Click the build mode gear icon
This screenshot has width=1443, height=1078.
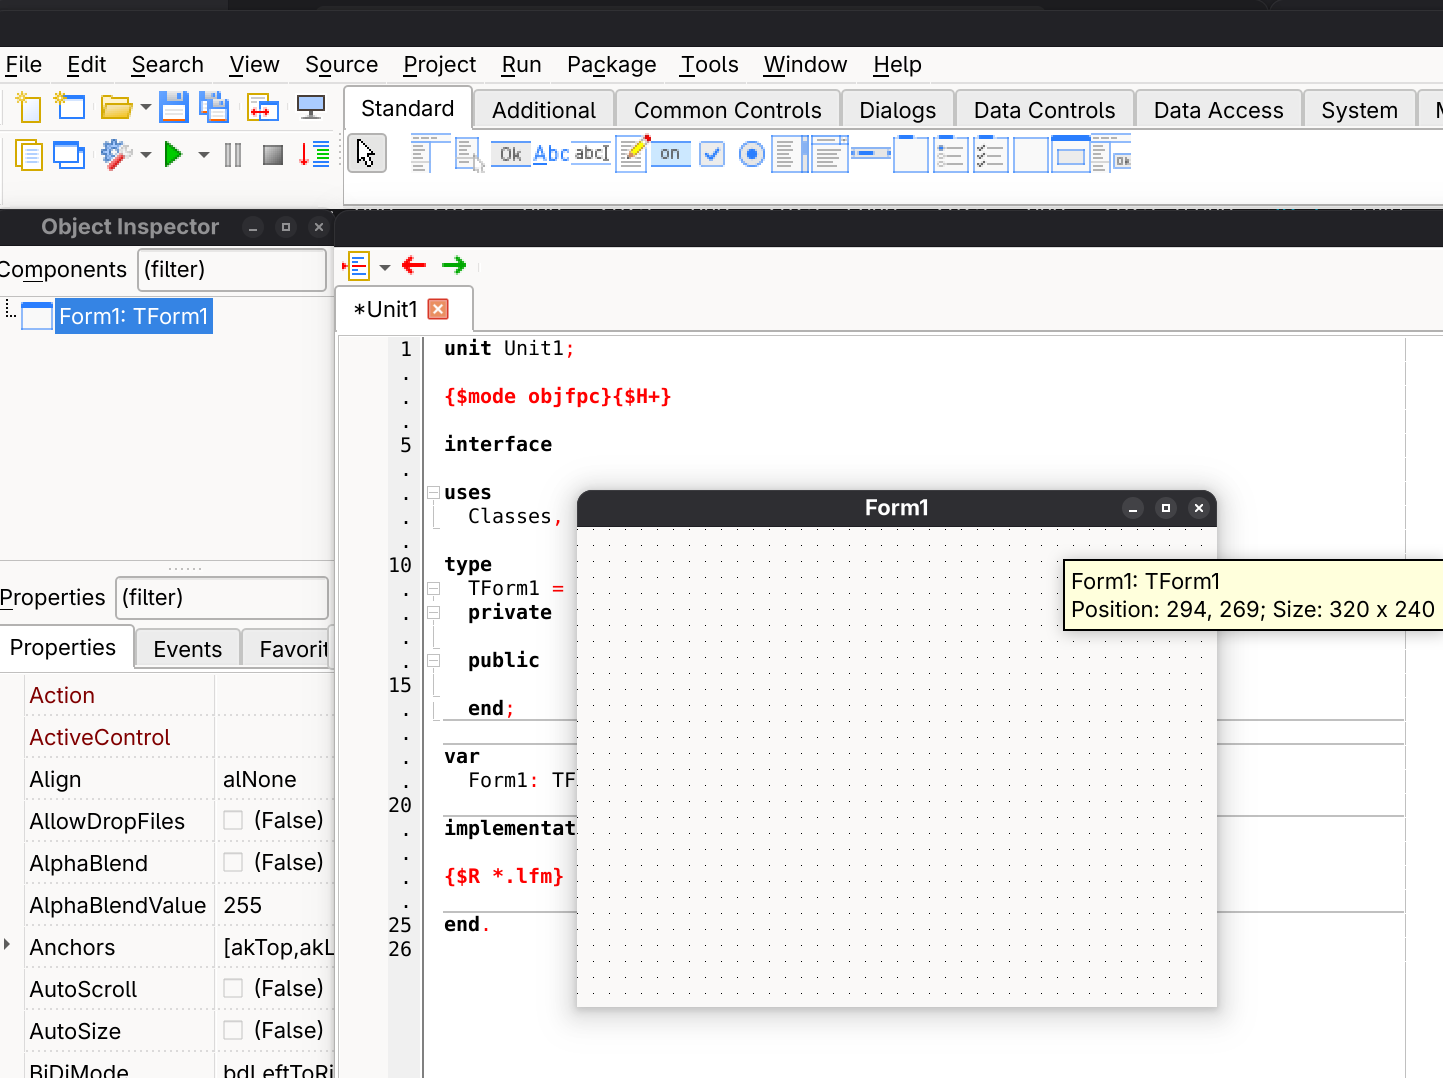(x=116, y=154)
